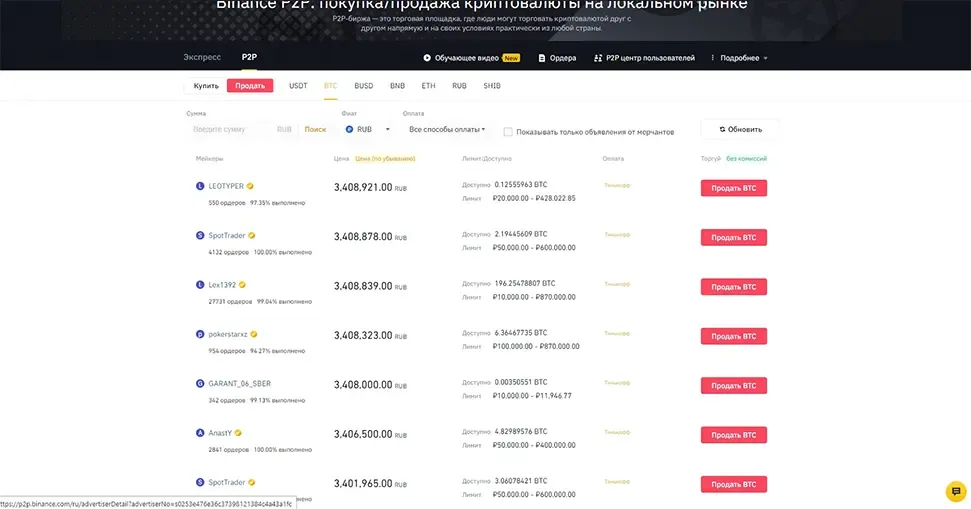Open P2P центр пользователей link
This screenshot has width=971, height=509.
click(x=650, y=58)
